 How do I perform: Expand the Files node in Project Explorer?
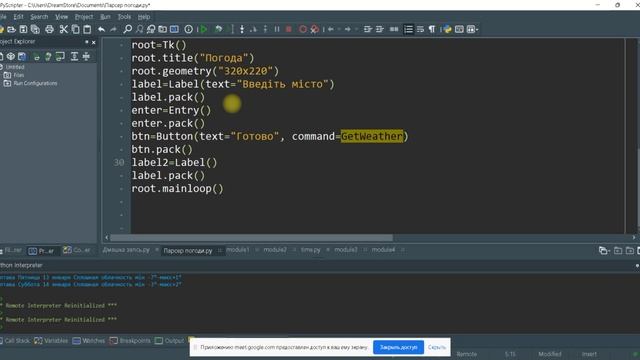pos(7,75)
